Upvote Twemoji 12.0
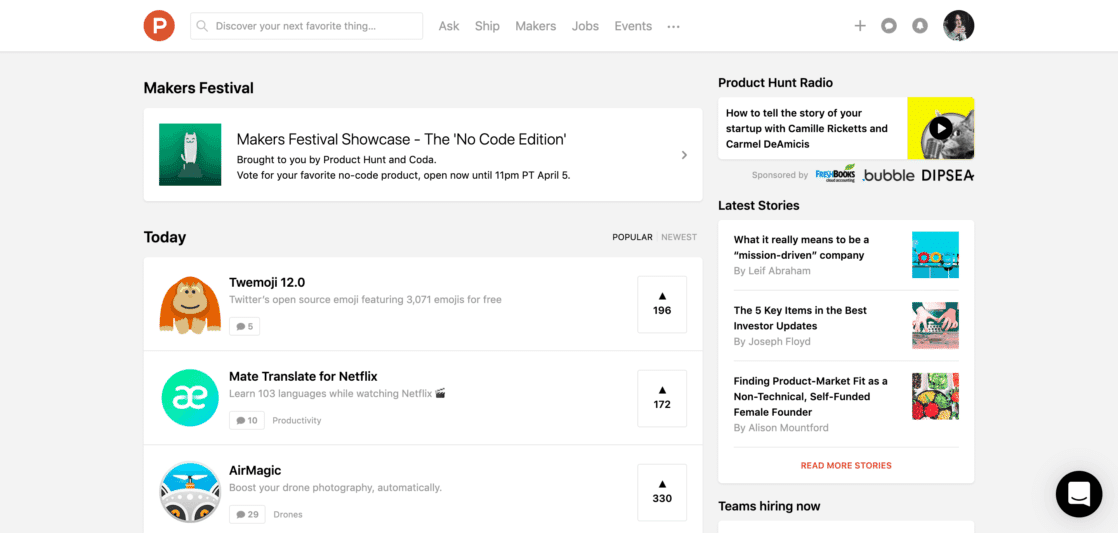The image size is (1118, 533). click(662, 304)
